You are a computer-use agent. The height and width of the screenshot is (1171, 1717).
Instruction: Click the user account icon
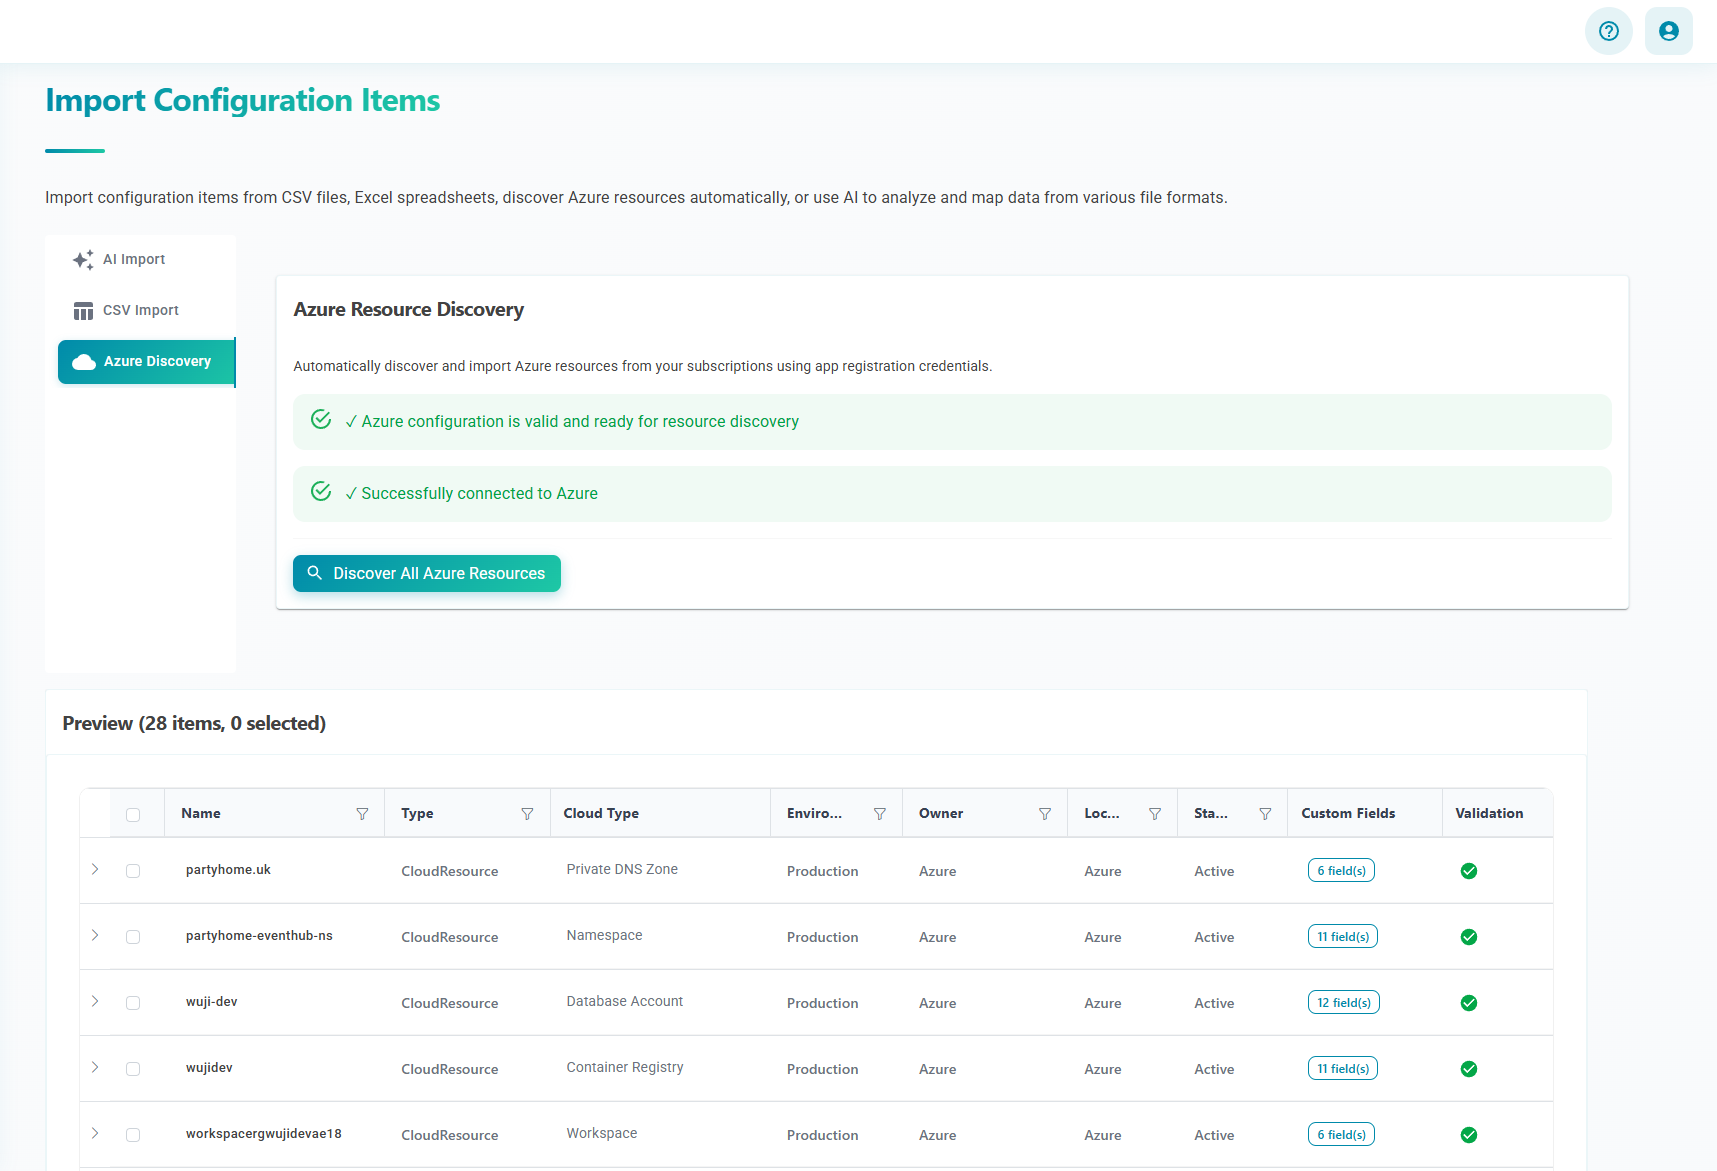coord(1668,31)
